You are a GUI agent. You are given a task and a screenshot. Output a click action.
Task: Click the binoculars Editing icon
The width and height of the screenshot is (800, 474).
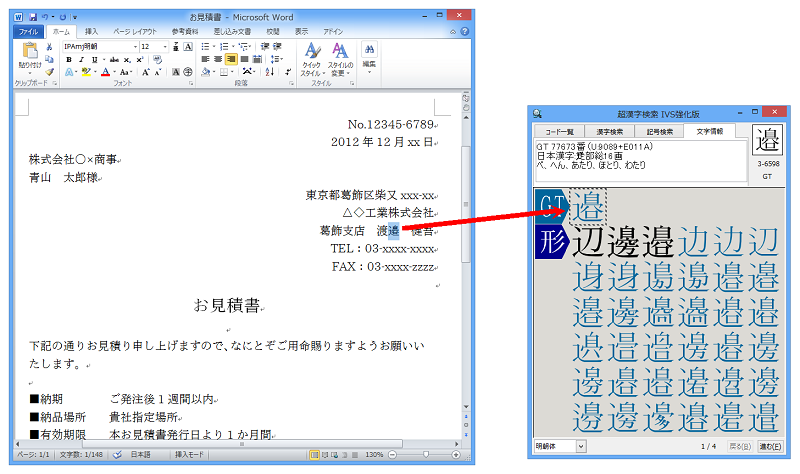(369, 52)
